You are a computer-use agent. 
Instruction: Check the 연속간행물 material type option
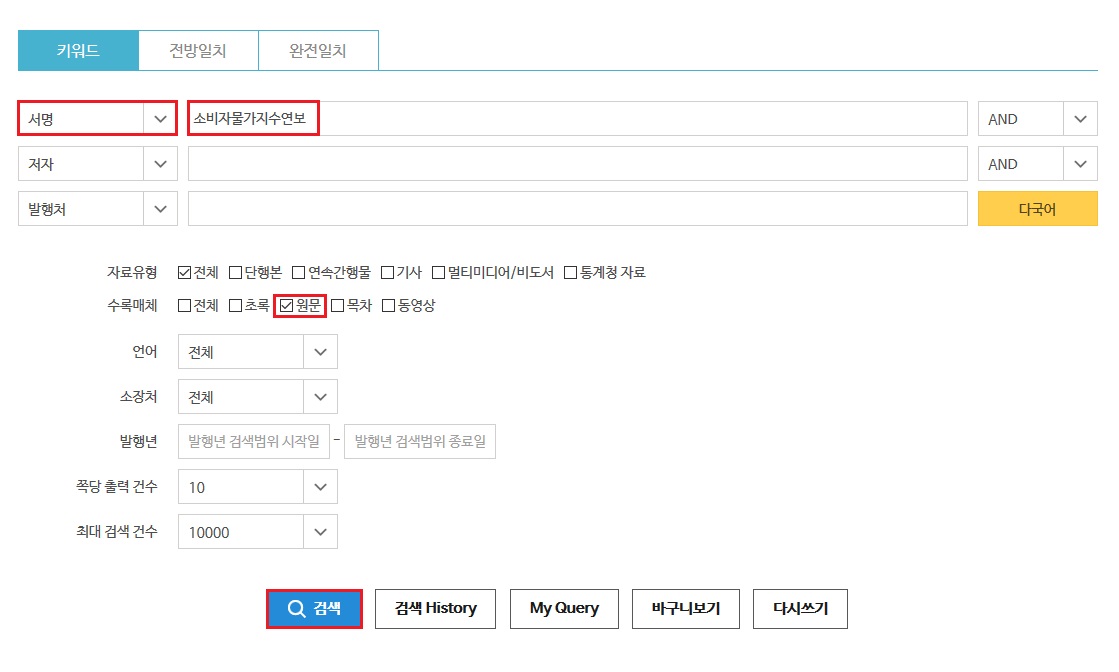(x=297, y=271)
